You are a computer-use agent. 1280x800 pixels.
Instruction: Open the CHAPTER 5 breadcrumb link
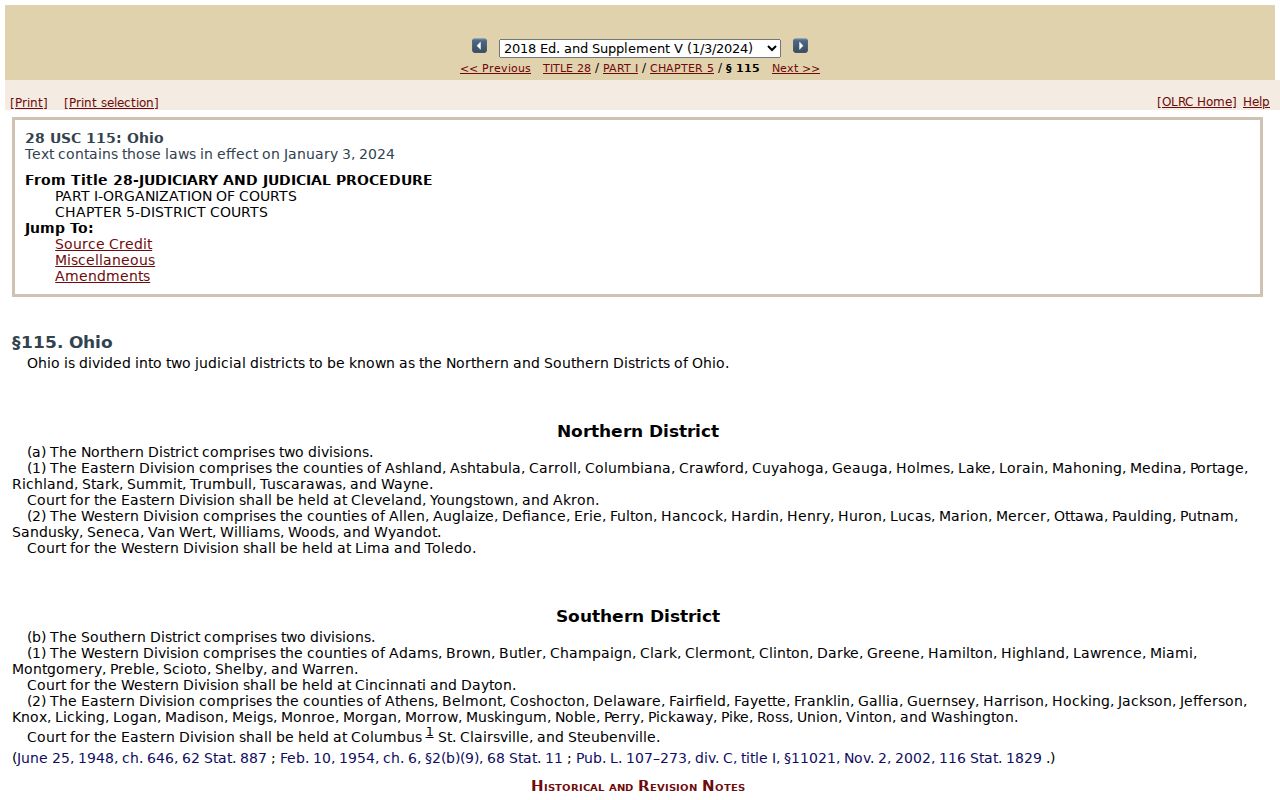click(682, 68)
